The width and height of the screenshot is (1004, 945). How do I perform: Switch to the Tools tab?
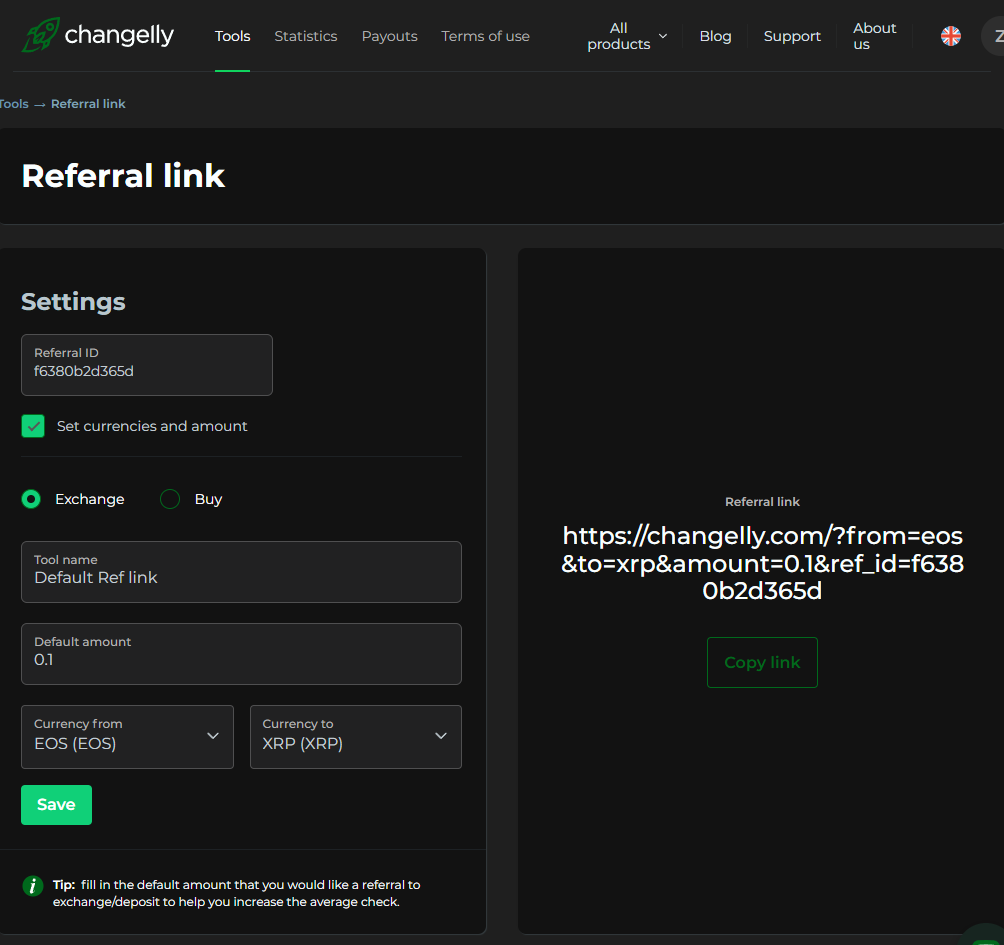click(x=232, y=36)
